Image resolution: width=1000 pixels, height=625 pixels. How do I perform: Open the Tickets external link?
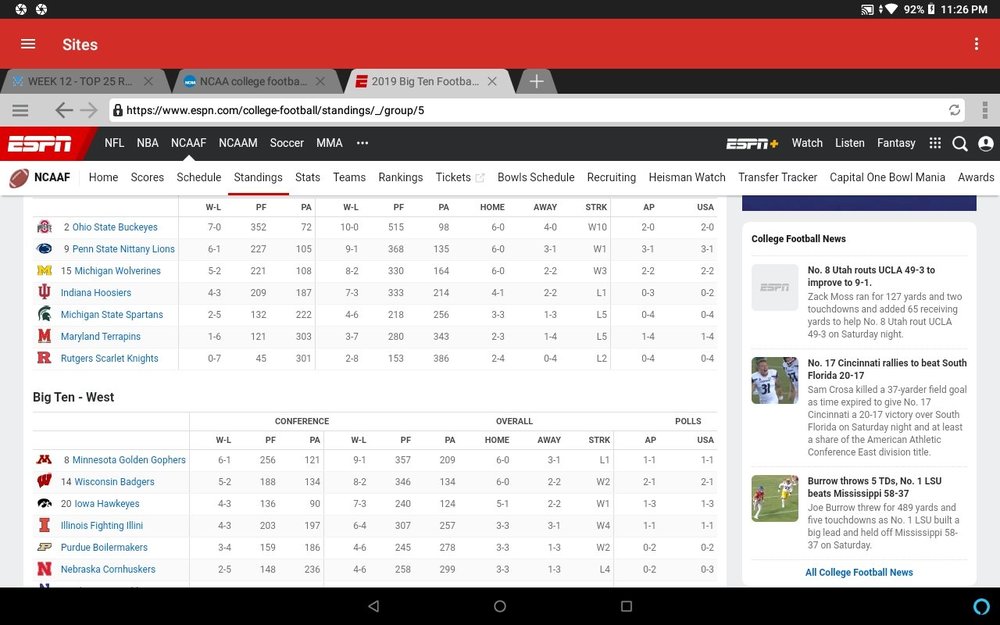tap(460, 177)
